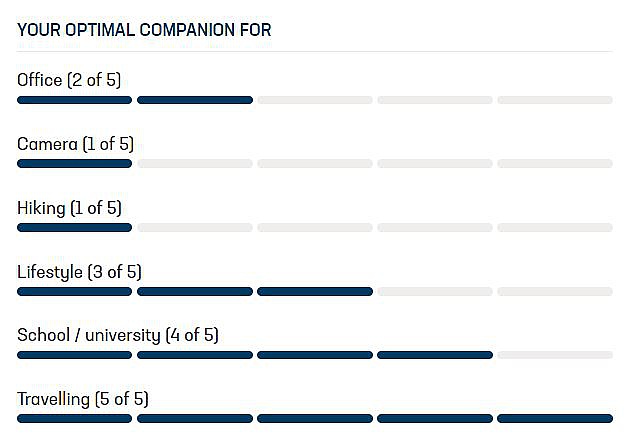Click third filled segment of Lifestyle bar
This screenshot has width=627, height=439.
click(x=315, y=291)
